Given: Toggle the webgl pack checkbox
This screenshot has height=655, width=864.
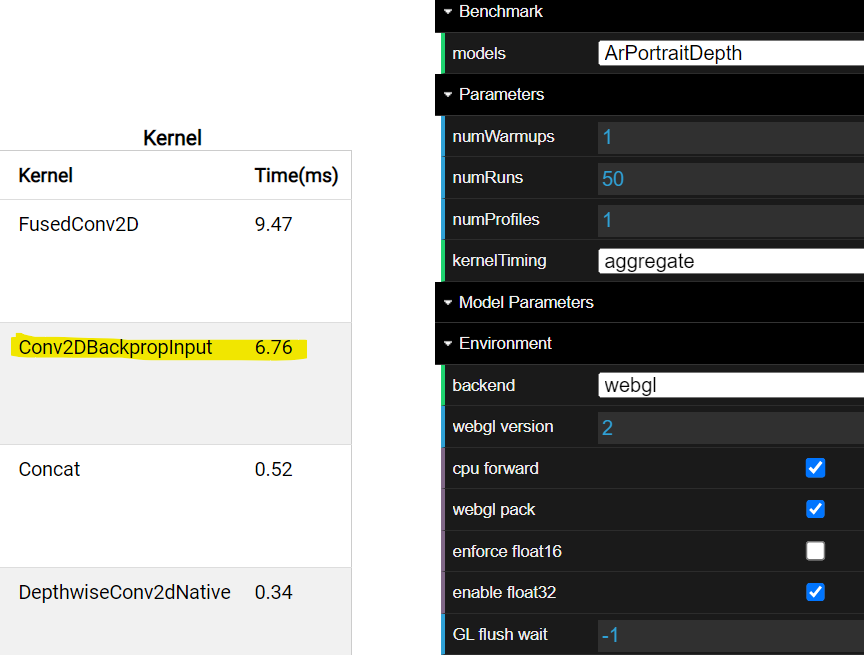Looking at the screenshot, I should (x=815, y=509).
